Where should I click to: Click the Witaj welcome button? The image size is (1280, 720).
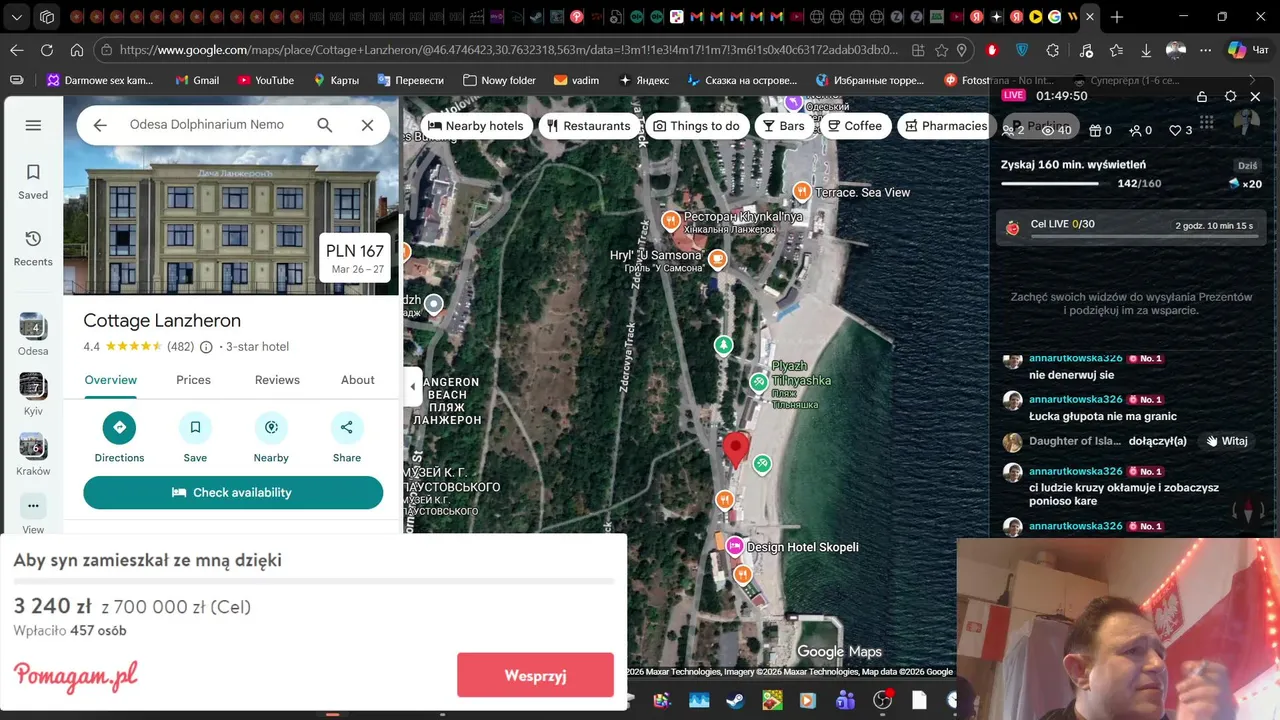point(1226,441)
